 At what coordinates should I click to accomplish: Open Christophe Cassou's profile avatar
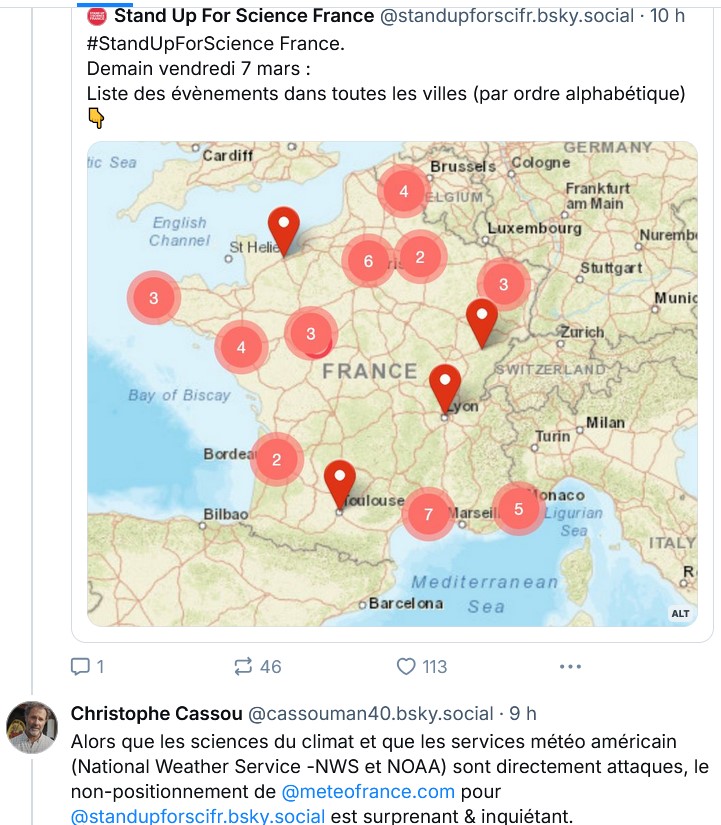(32, 727)
